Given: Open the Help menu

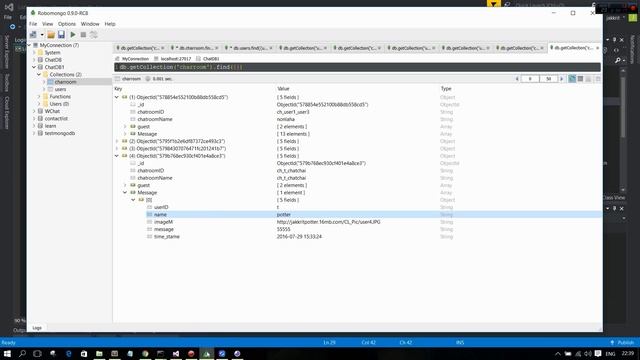Looking at the screenshot, I should click(110, 24).
